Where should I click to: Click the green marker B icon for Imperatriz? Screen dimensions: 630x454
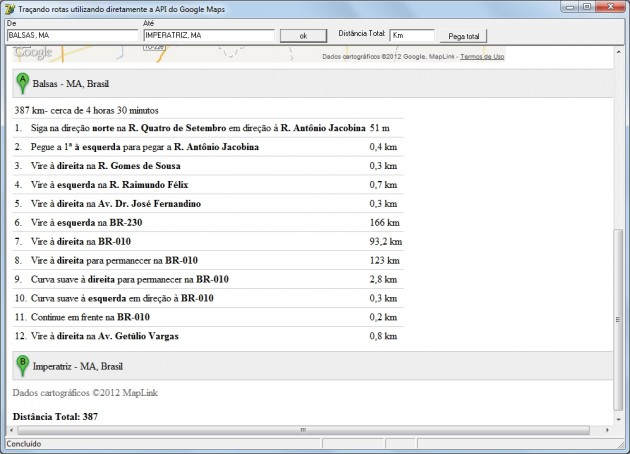coord(22,366)
